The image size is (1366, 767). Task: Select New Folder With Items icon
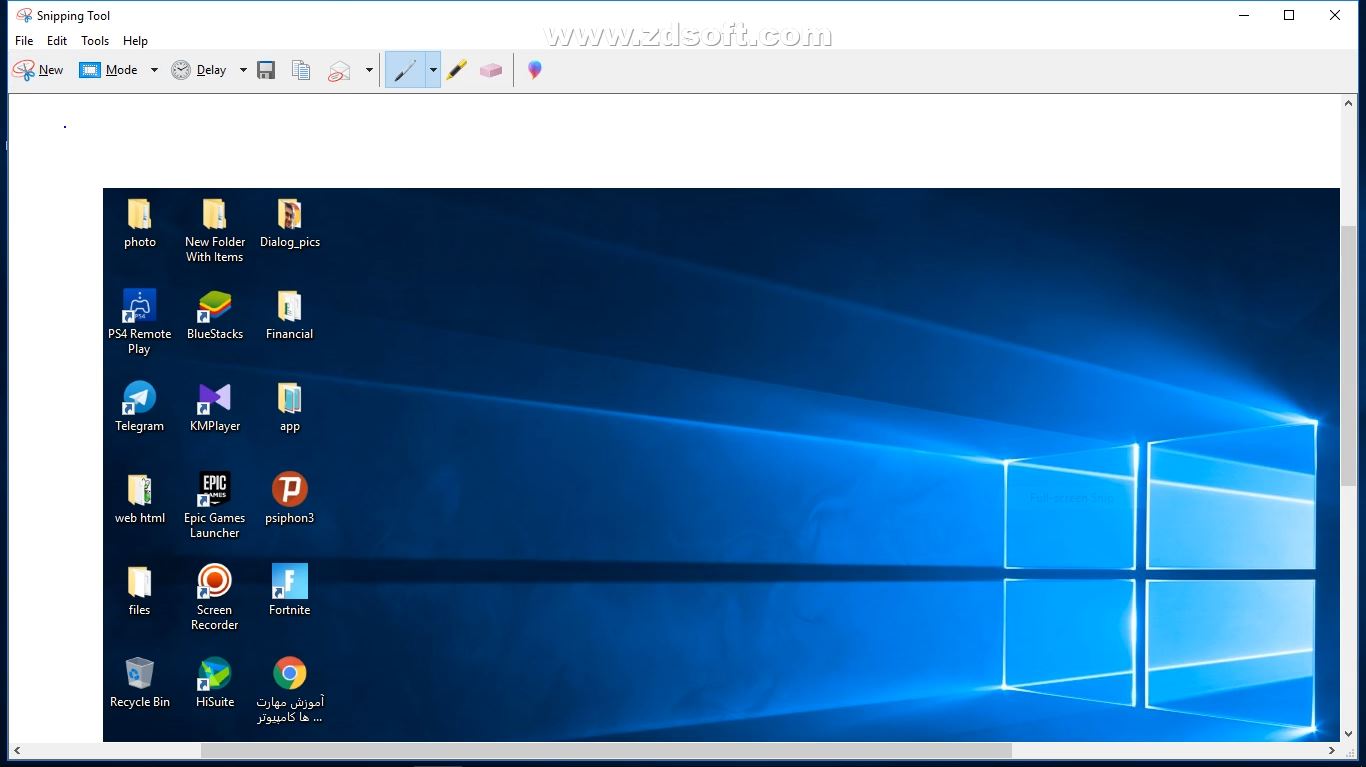215,231
